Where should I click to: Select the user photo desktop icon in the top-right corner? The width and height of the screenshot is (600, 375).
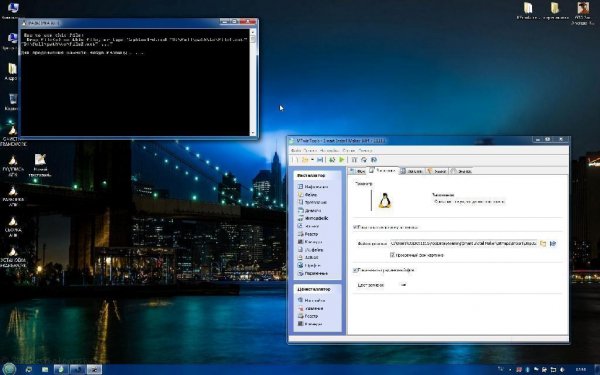coord(583,13)
